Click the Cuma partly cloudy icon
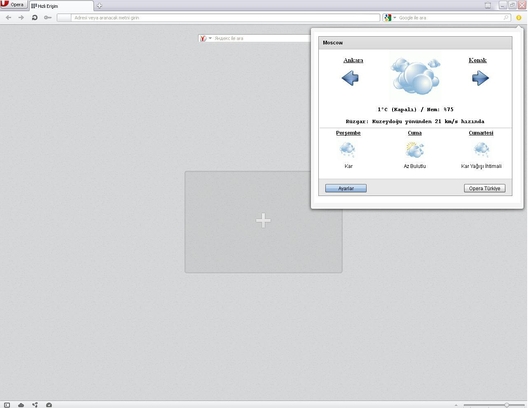The height and width of the screenshot is (408, 528). (415, 150)
